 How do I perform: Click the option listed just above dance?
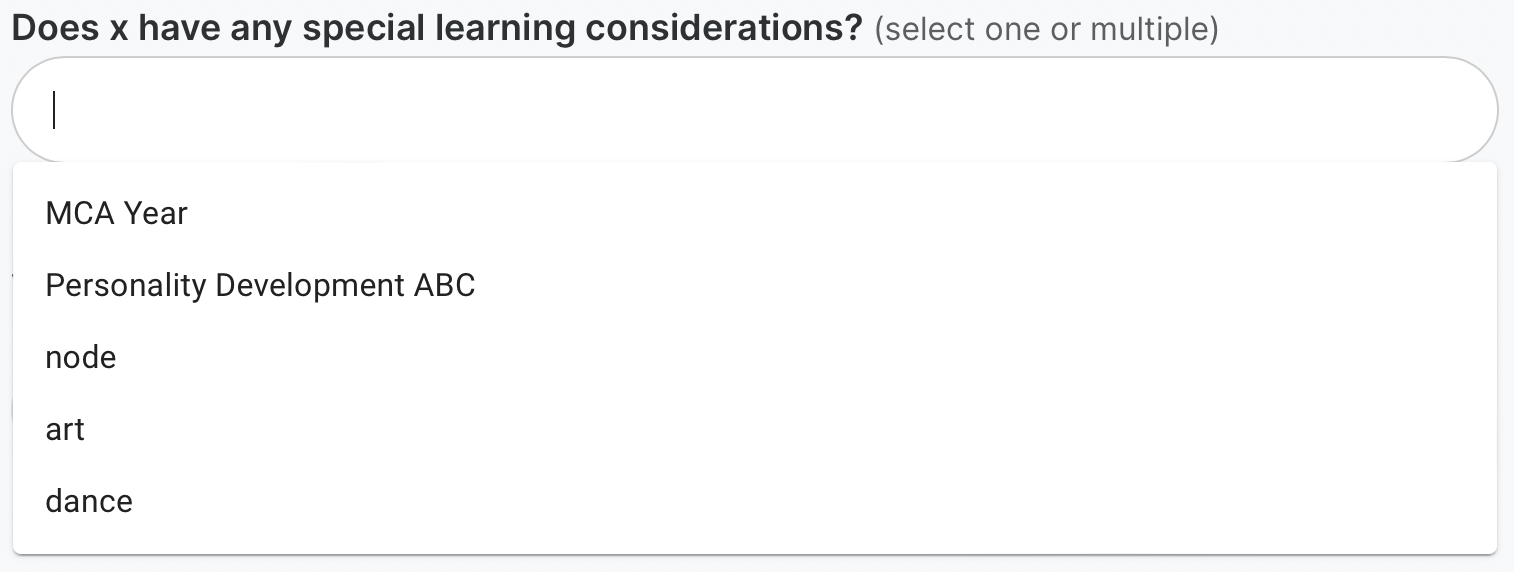65,430
